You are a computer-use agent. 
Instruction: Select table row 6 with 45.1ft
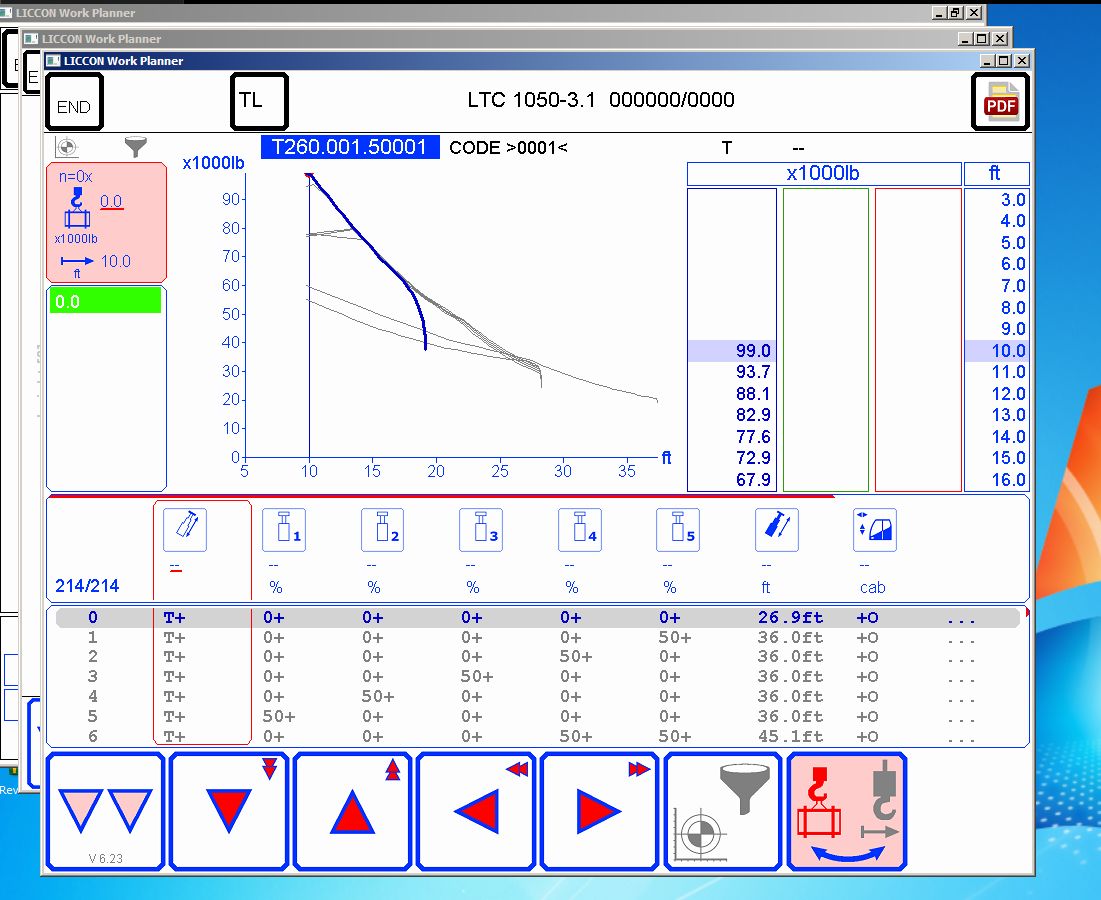coord(540,737)
